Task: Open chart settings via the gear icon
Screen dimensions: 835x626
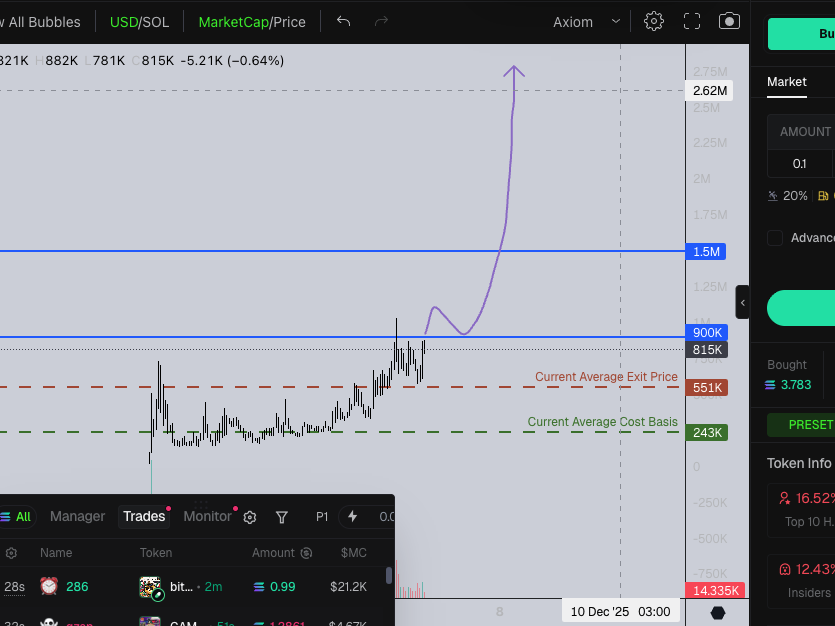Action: click(x=653, y=21)
